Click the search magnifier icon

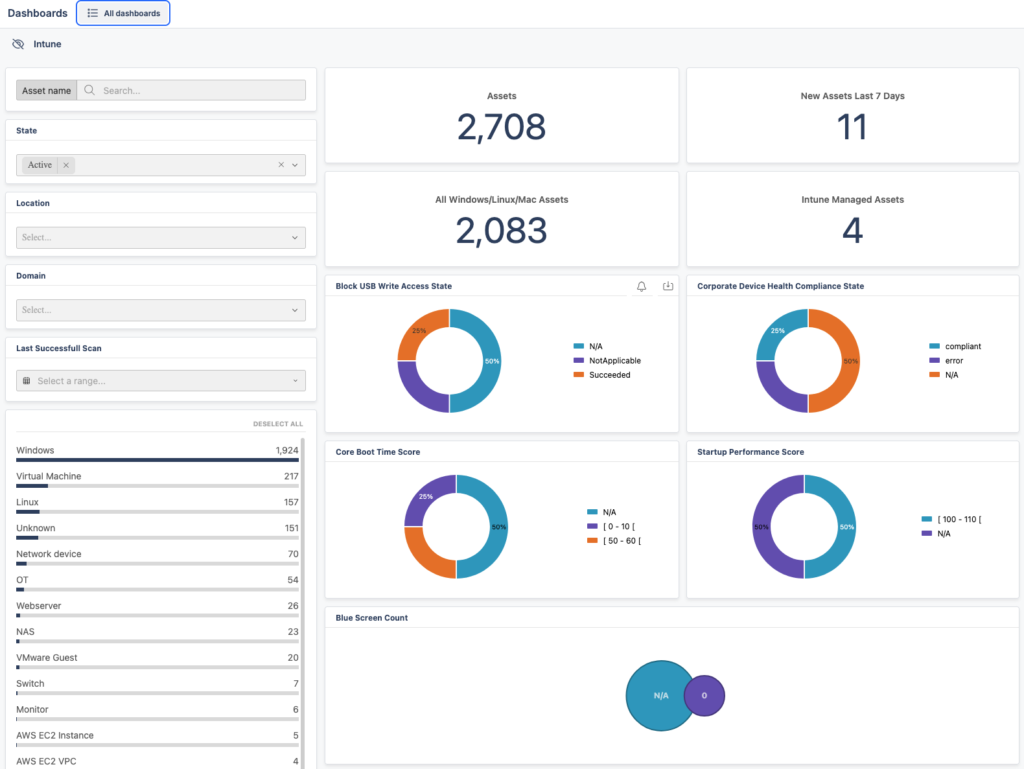89,90
